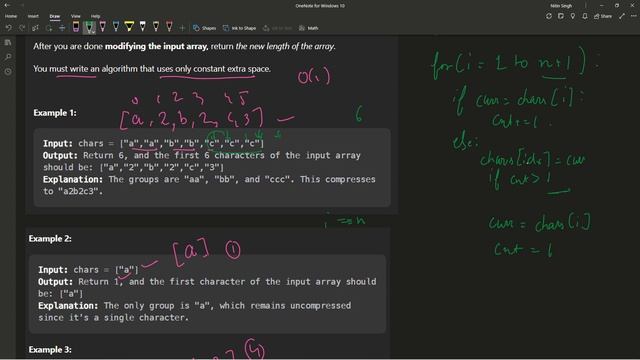Sync the notebook using the sync icon
Screen dimensions: 640x360
(x=549, y=16)
